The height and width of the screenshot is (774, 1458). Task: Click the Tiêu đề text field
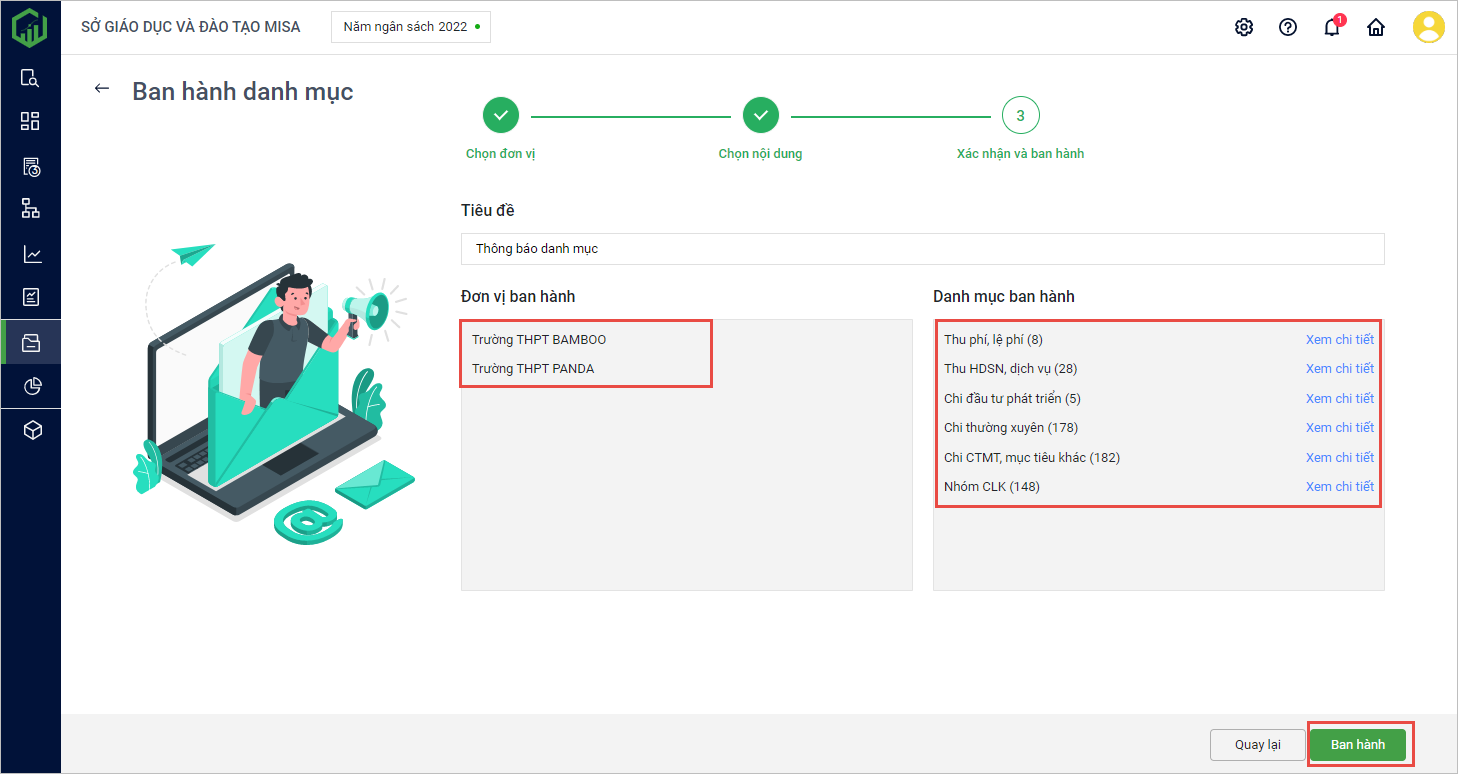(x=922, y=249)
